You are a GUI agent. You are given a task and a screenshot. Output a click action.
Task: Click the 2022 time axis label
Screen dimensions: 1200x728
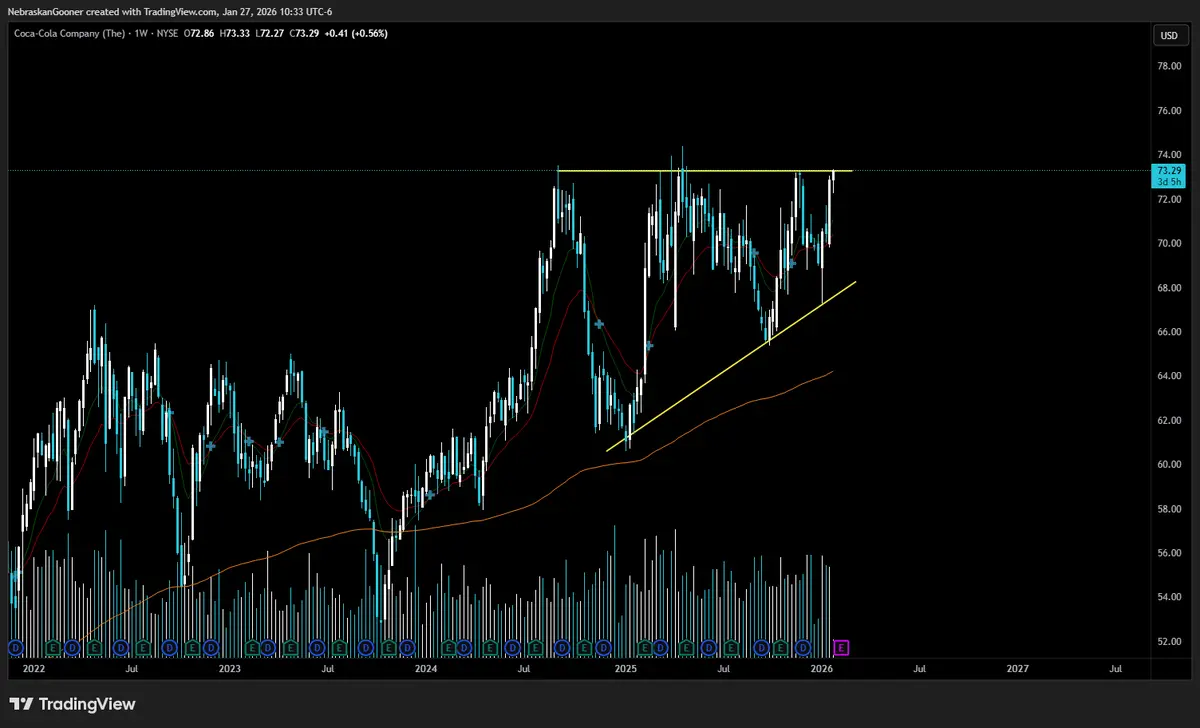34,667
